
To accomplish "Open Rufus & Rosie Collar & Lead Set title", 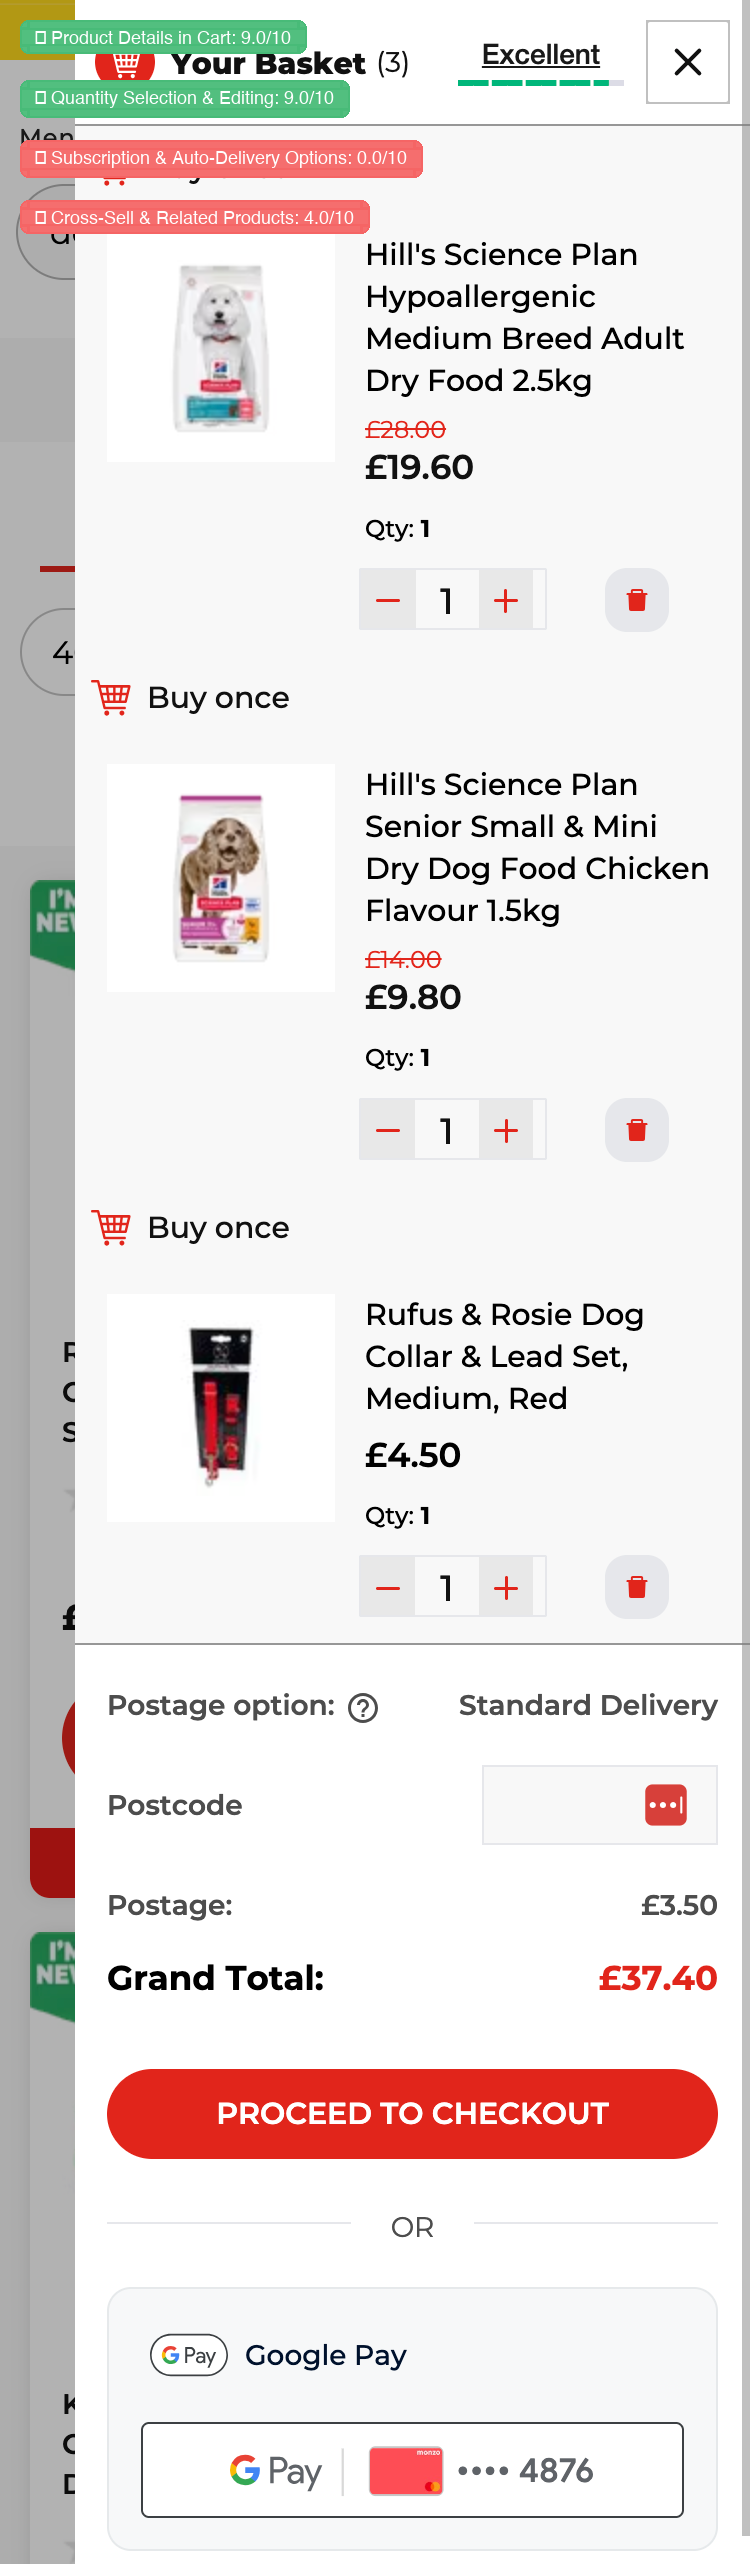I will click(x=504, y=1356).
